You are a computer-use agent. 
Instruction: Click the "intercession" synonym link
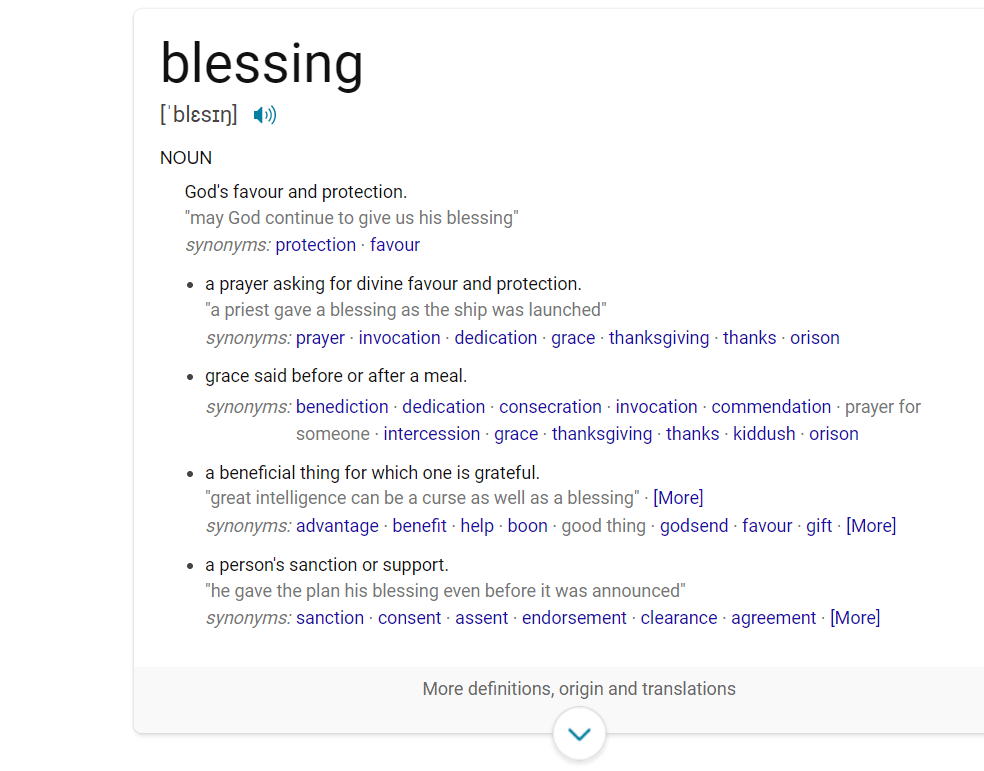coord(432,434)
